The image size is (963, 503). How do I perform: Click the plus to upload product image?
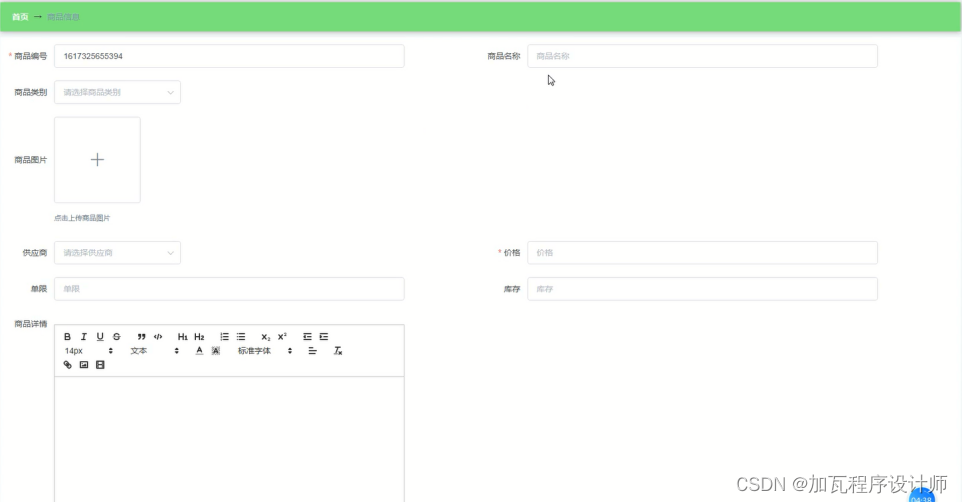pos(97,160)
